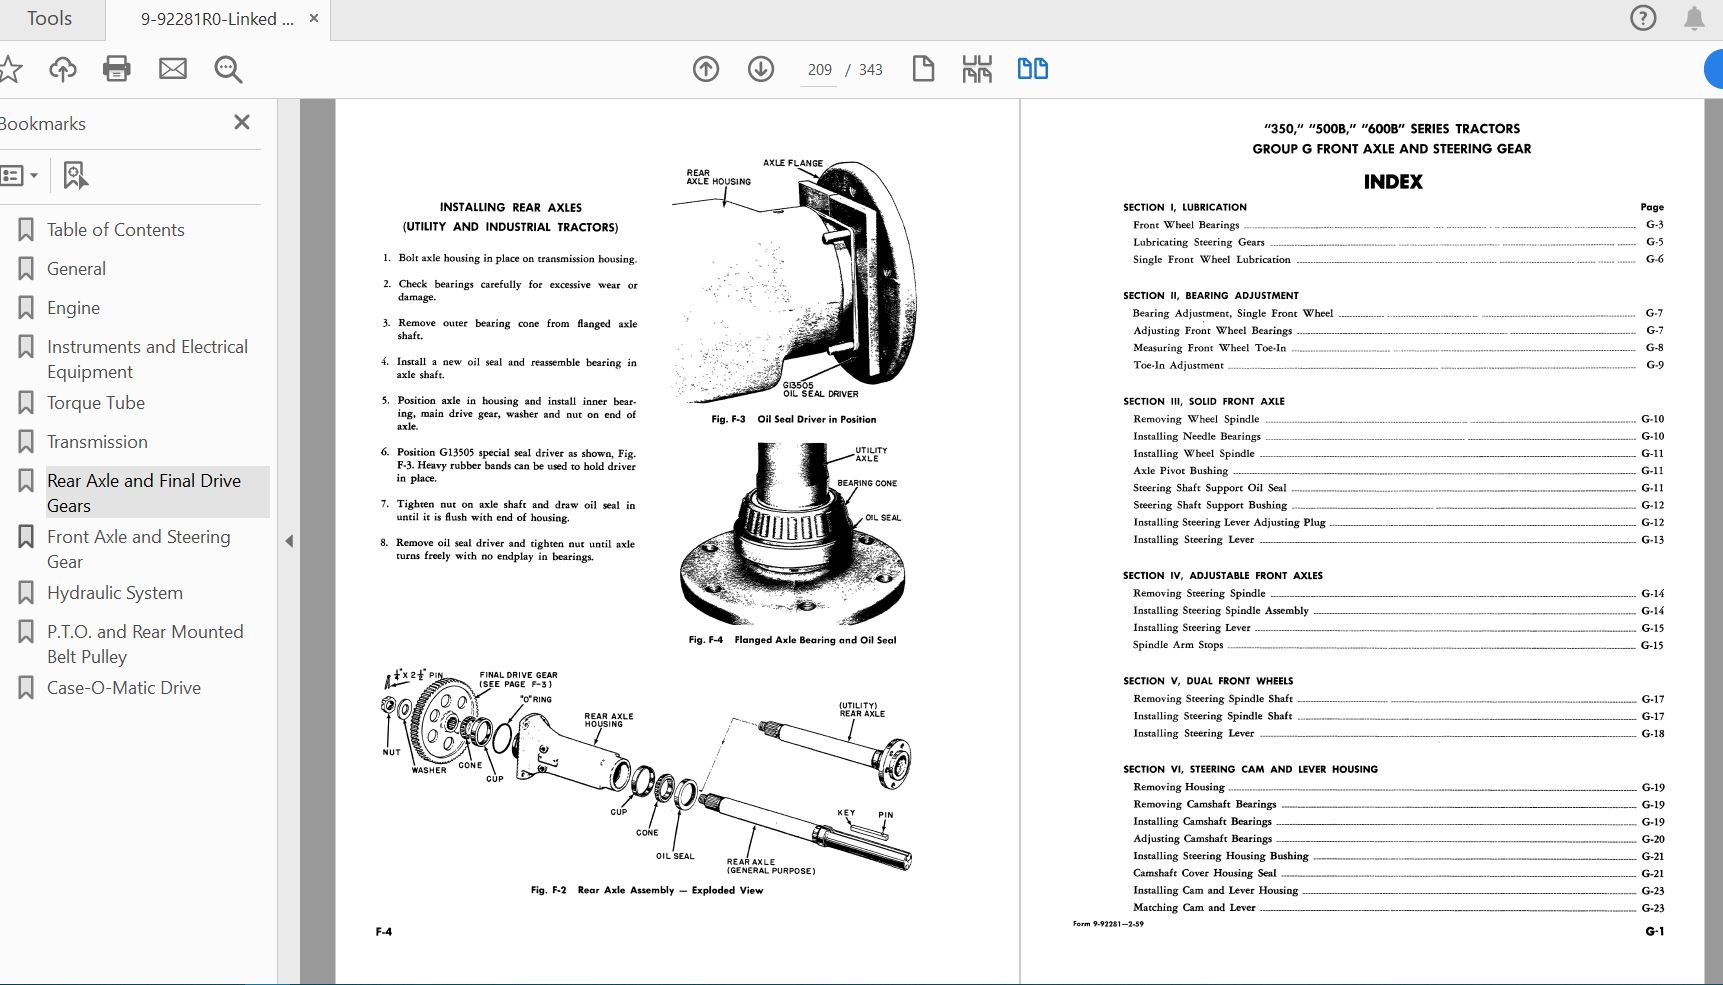Email this document as attachment
Screen dimensions: 1723x985
click(172, 69)
